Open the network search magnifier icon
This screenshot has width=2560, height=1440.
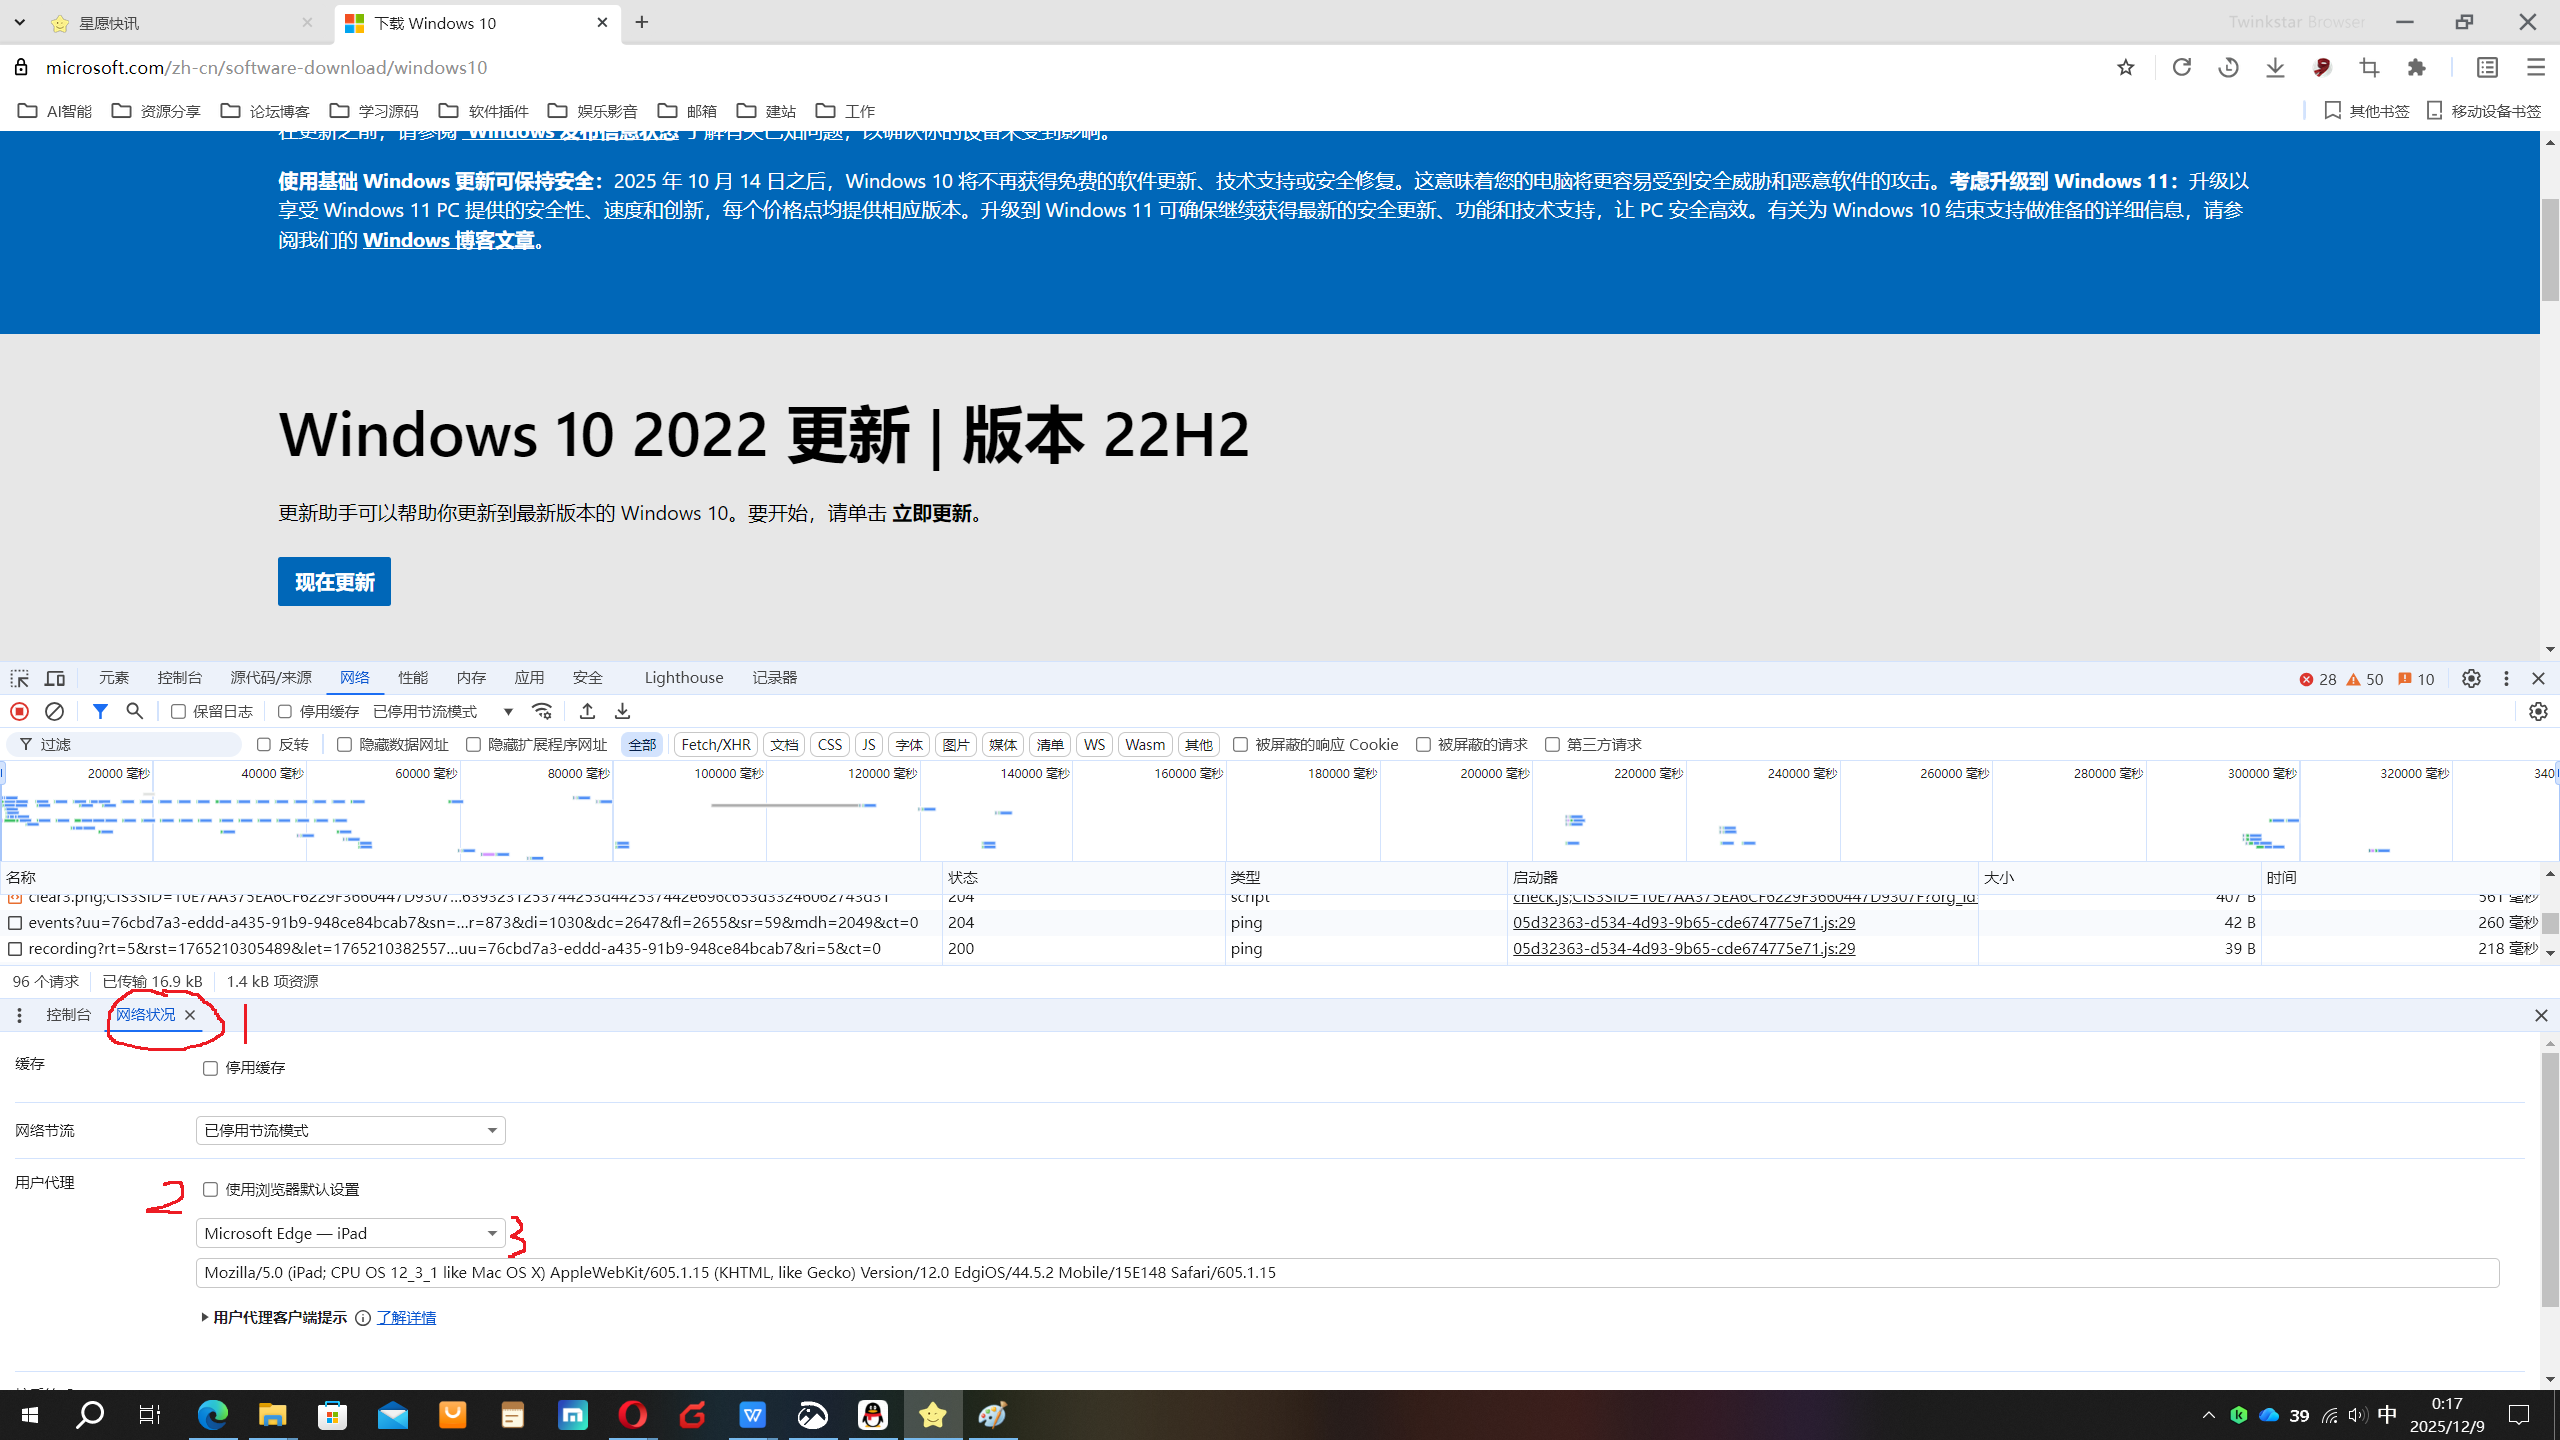(134, 711)
